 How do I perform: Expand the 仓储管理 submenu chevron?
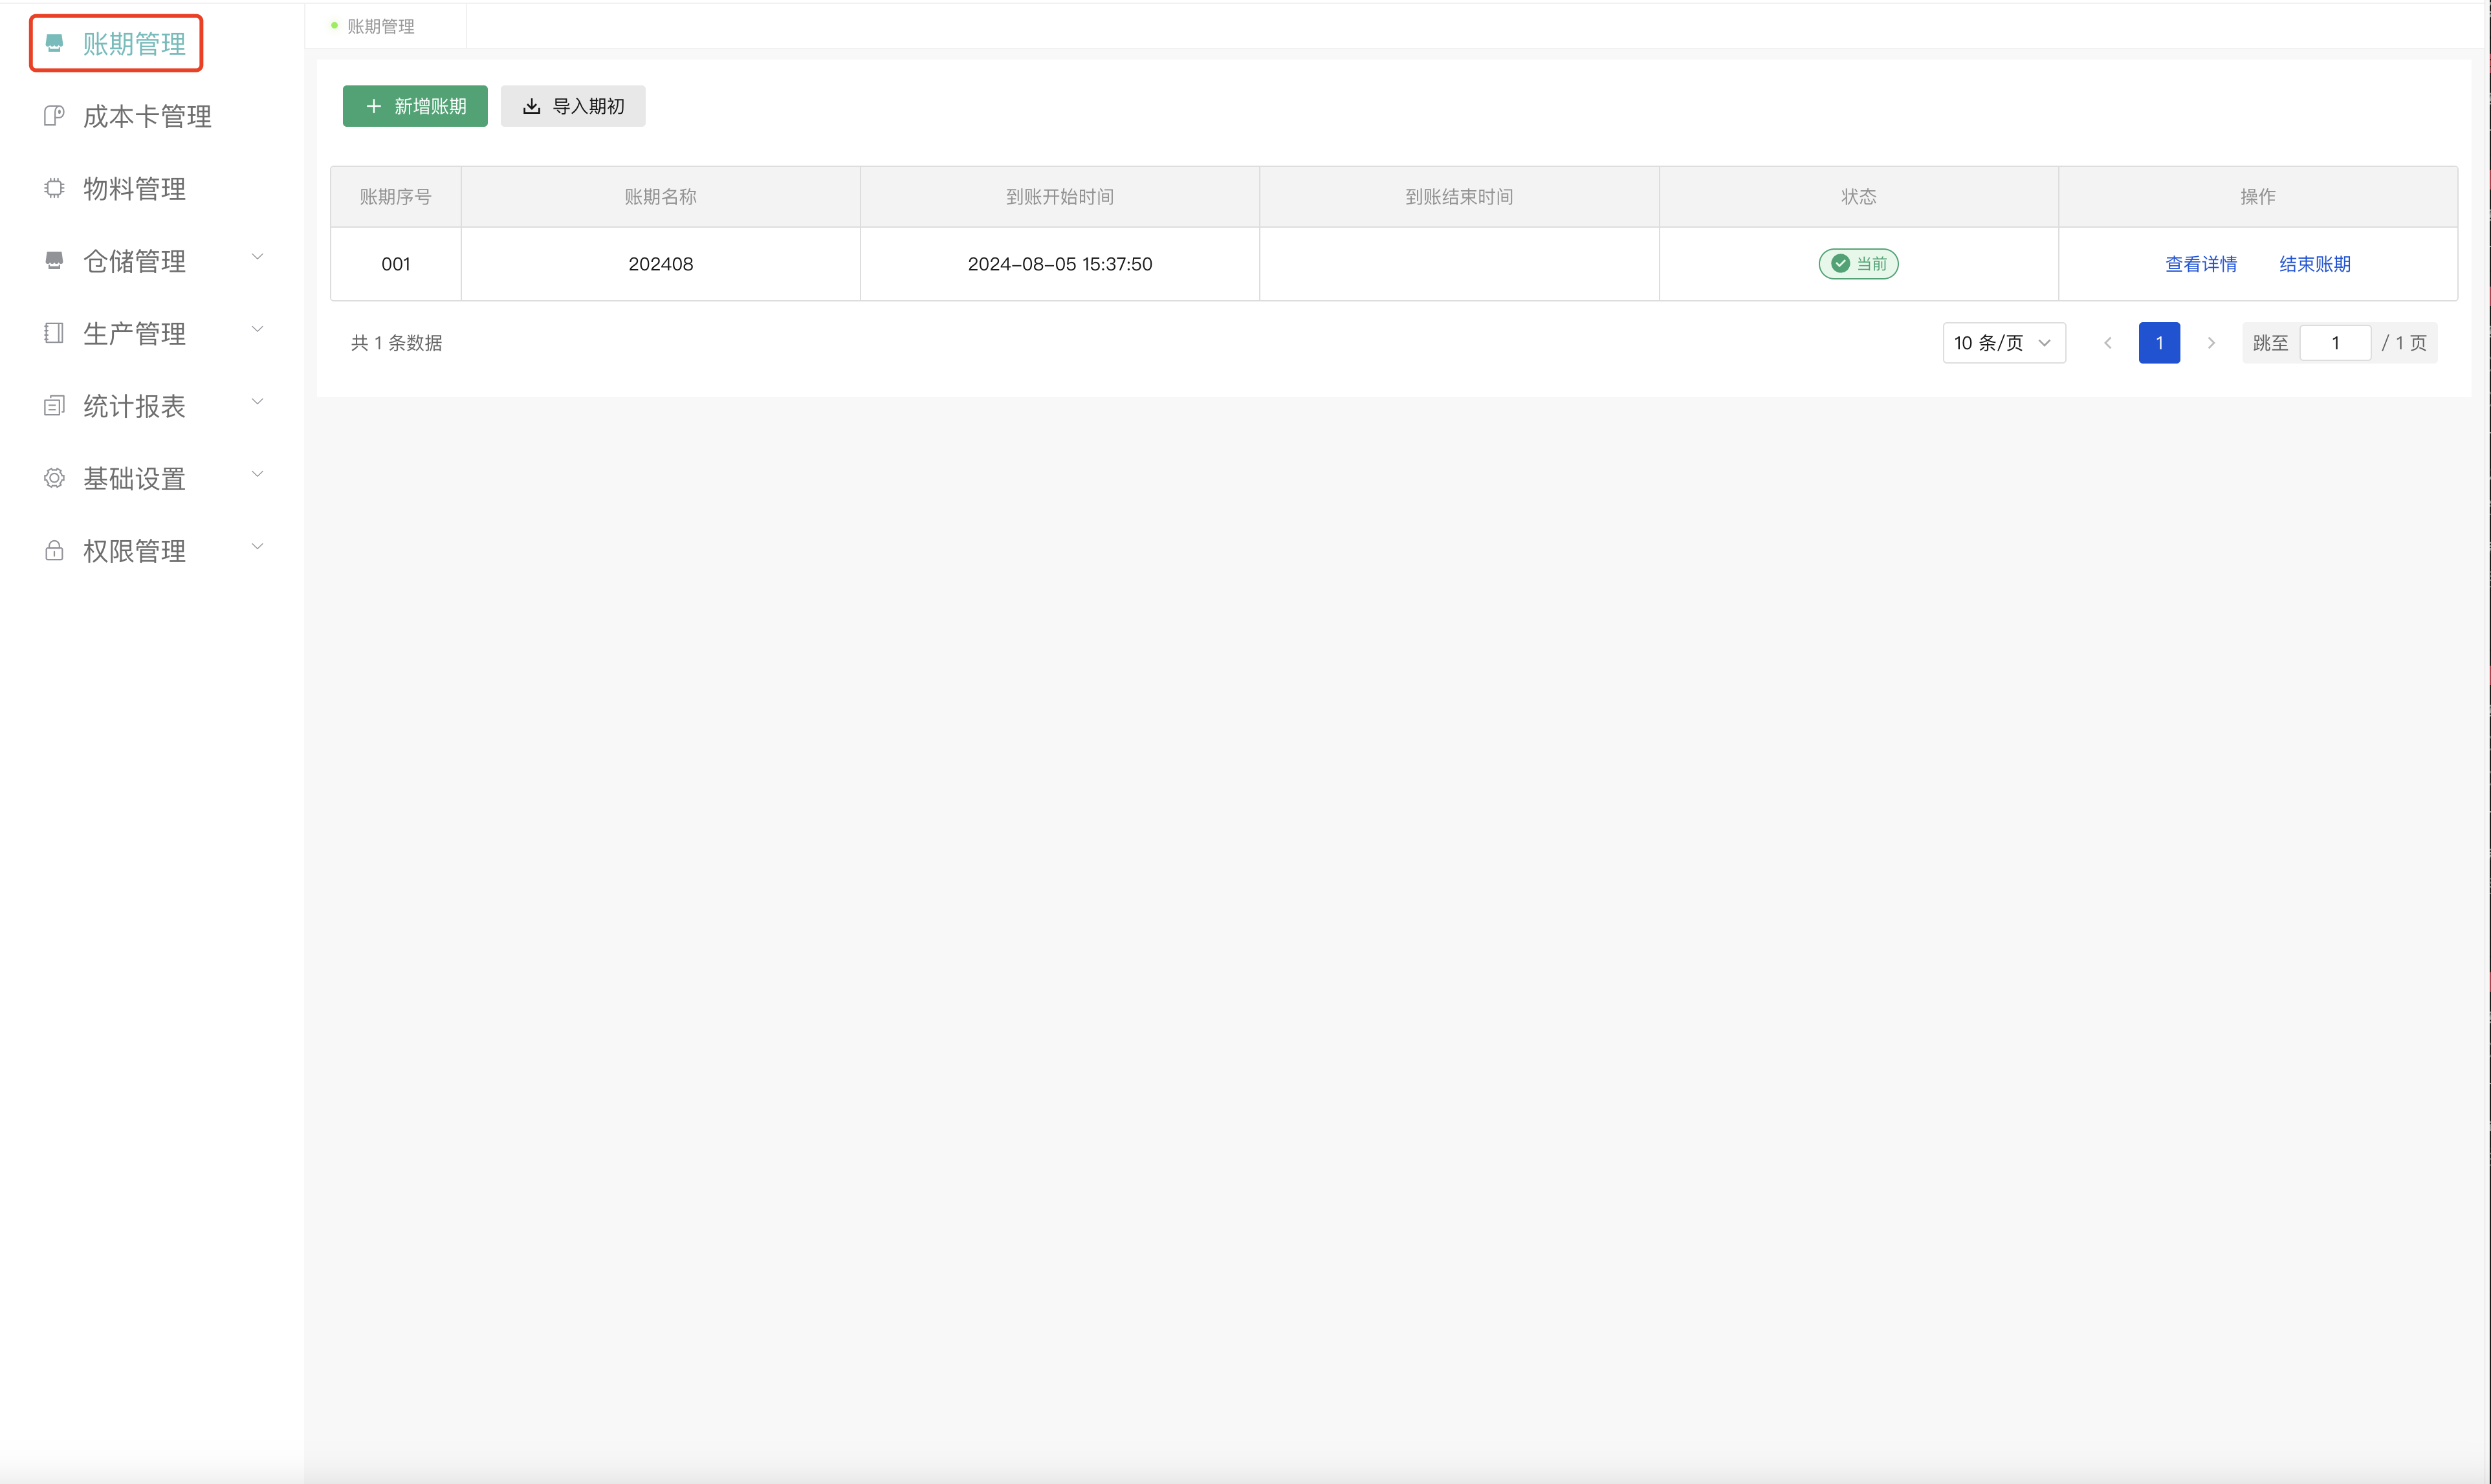click(x=257, y=257)
